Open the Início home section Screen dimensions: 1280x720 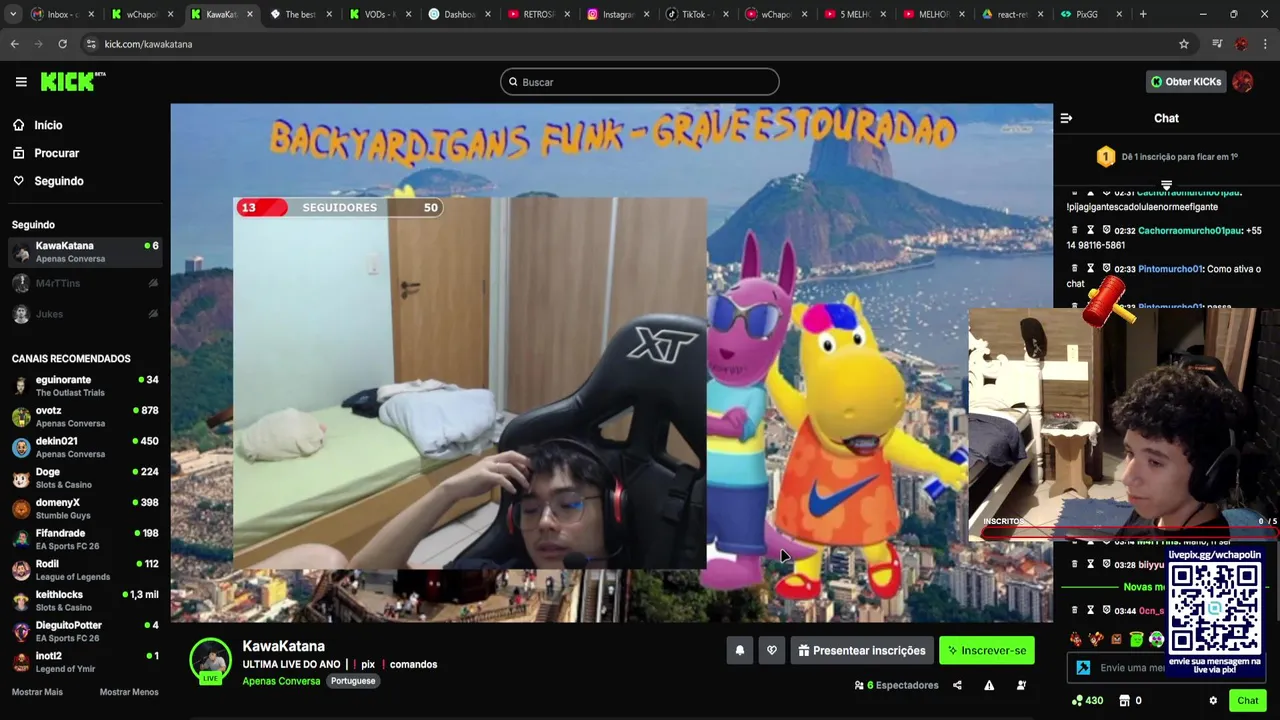(37, 125)
